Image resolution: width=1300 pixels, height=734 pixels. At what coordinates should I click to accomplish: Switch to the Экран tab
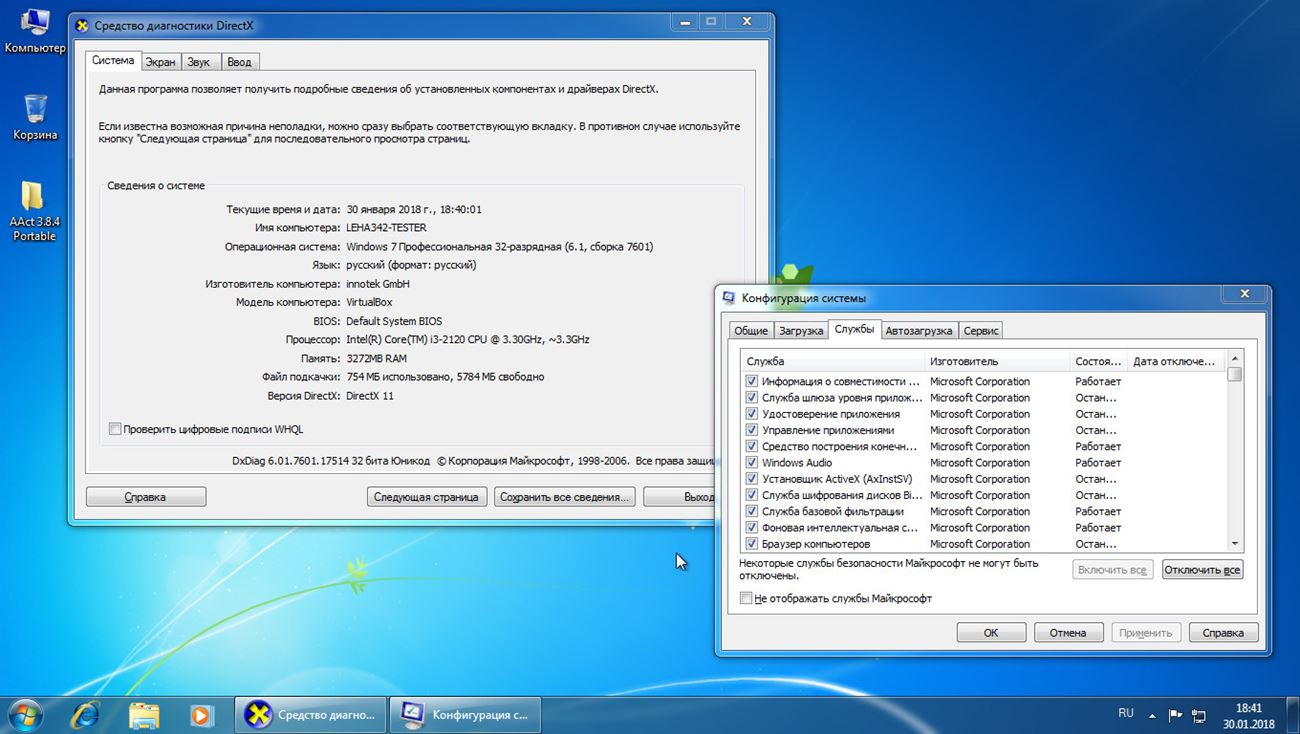(x=160, y=62)
